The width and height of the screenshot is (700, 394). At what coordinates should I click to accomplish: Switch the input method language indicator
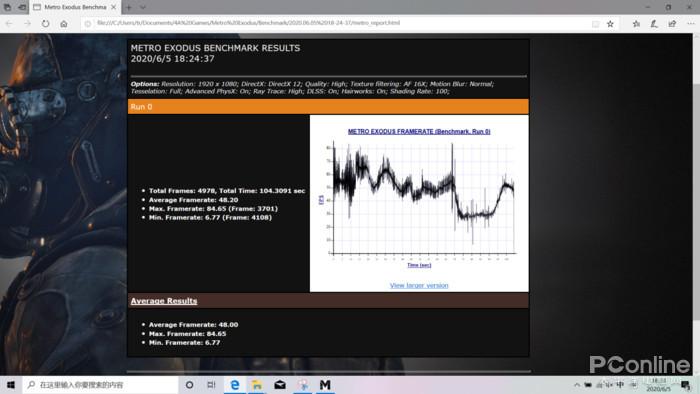[x=620, y=385]
